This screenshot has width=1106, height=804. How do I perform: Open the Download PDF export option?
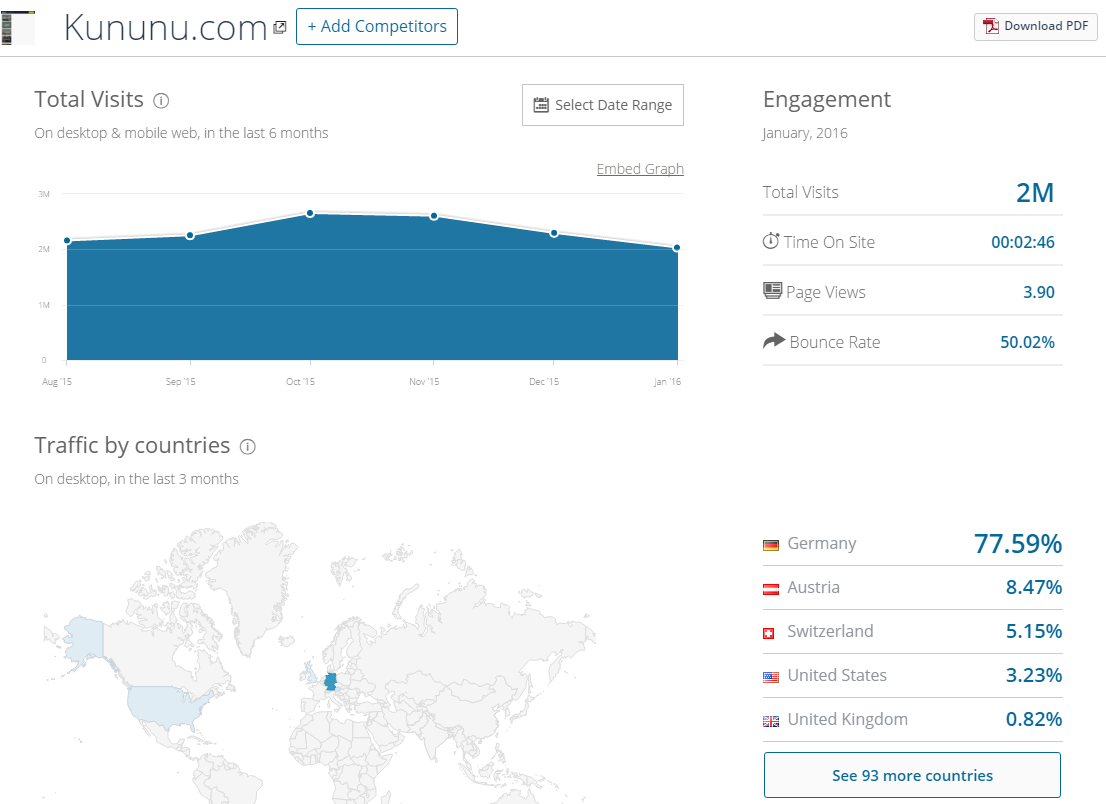point(1035,26)
